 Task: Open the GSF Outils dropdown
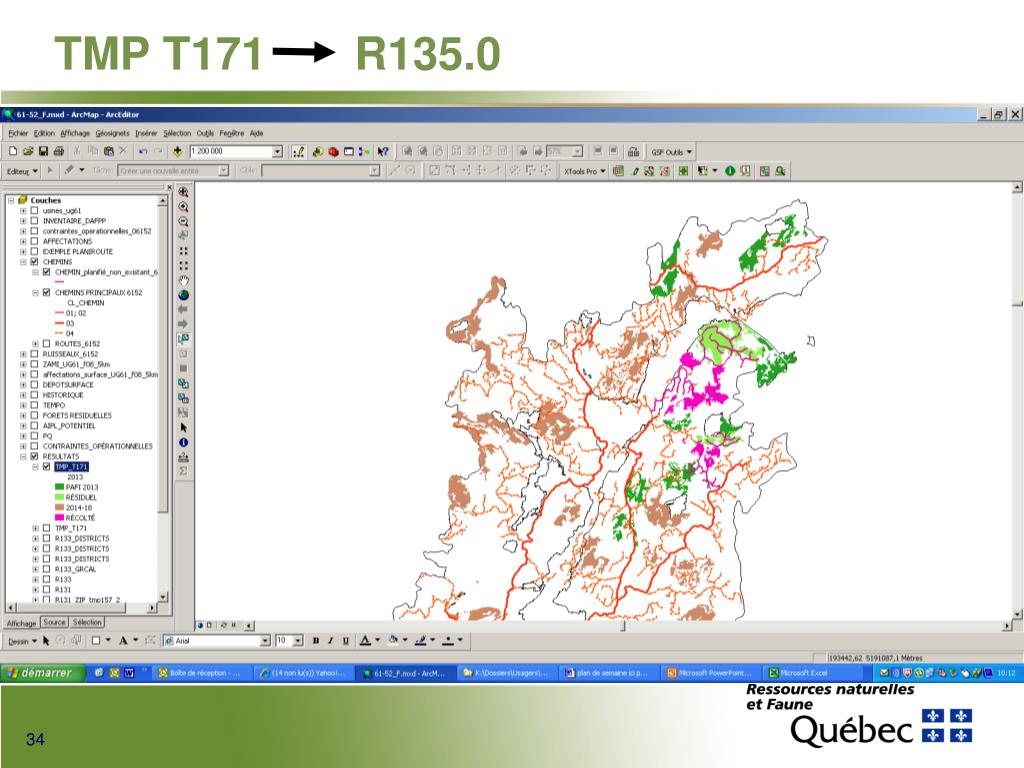point(671,152)
